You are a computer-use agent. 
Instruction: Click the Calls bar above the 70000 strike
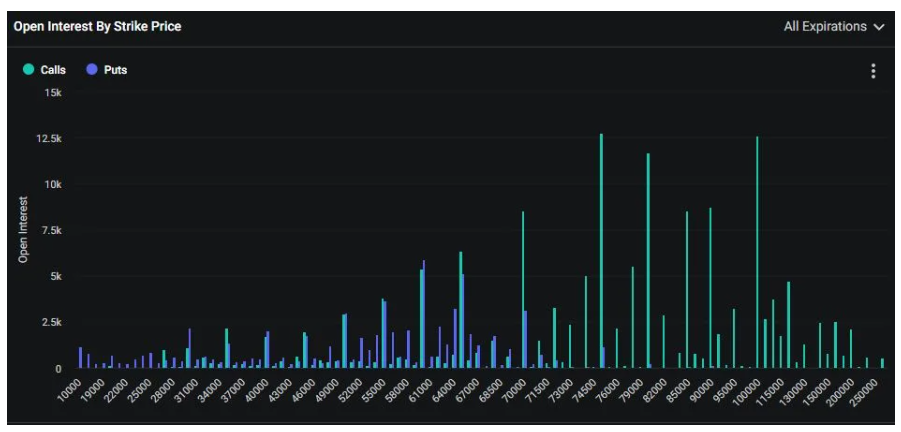click(522, 290)
